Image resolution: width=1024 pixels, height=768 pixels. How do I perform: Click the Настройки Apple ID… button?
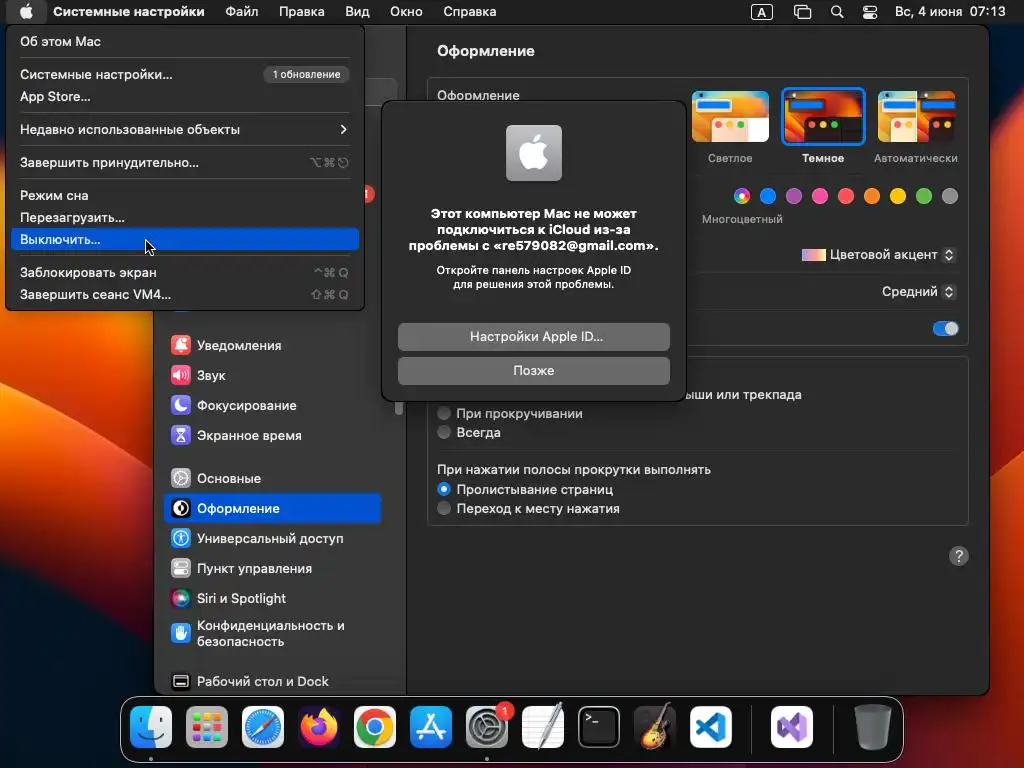click(x=534, y=337)
